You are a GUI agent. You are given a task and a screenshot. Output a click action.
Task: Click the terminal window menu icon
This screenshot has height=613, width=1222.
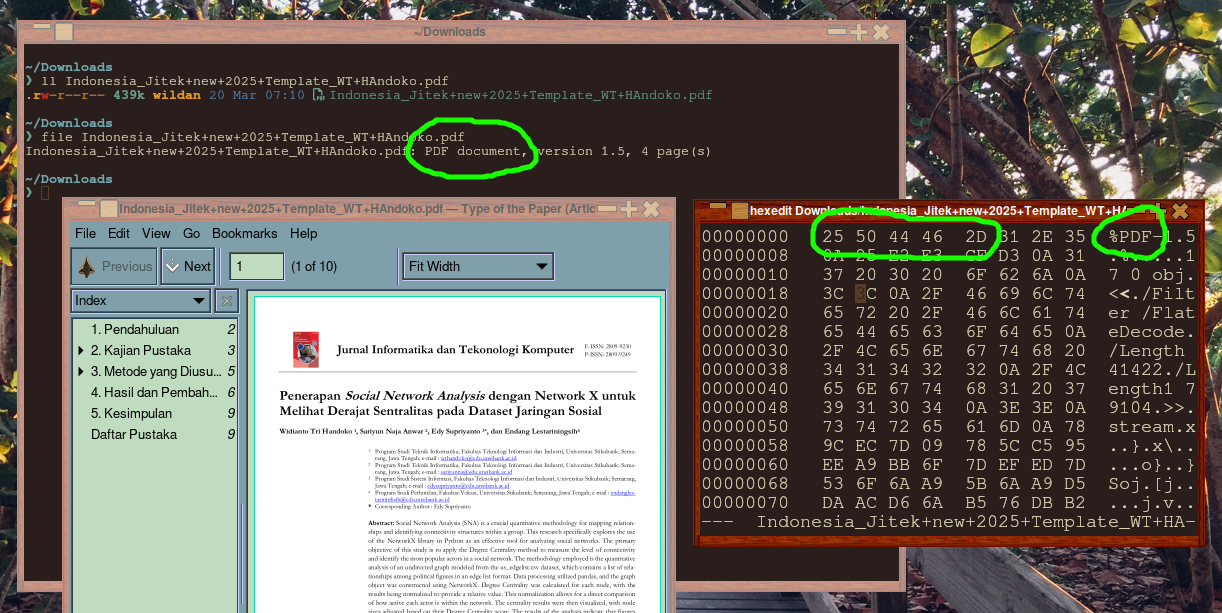point(62,32)
